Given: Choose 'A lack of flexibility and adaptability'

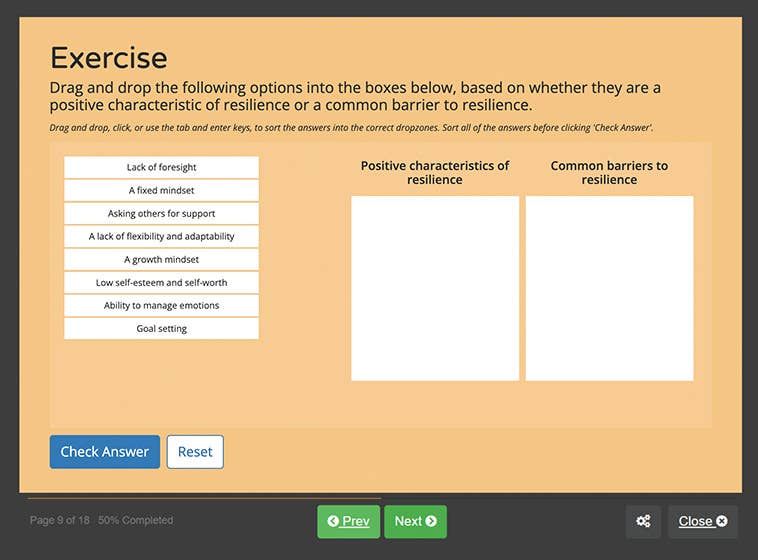Looking at the screenshot, I should pos(161,236).
